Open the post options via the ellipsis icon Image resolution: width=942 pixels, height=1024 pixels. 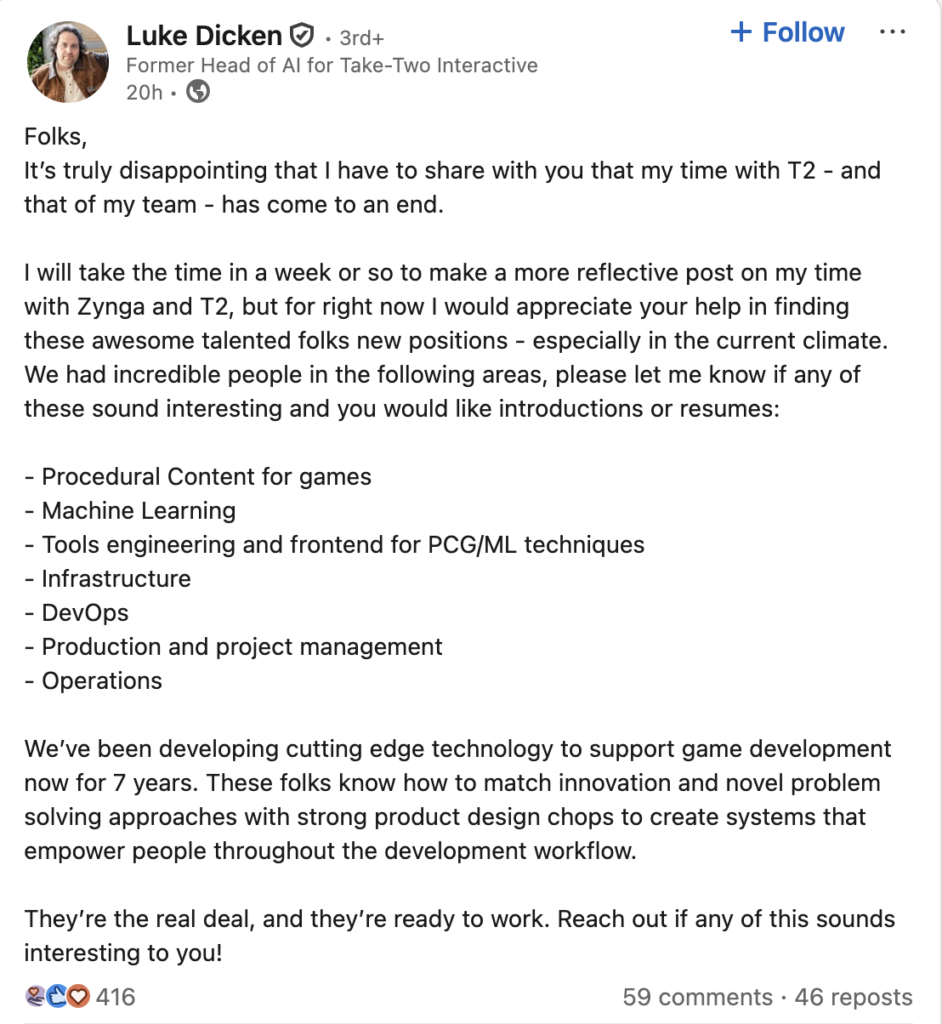pyautogui.click(x=893, y=31)
